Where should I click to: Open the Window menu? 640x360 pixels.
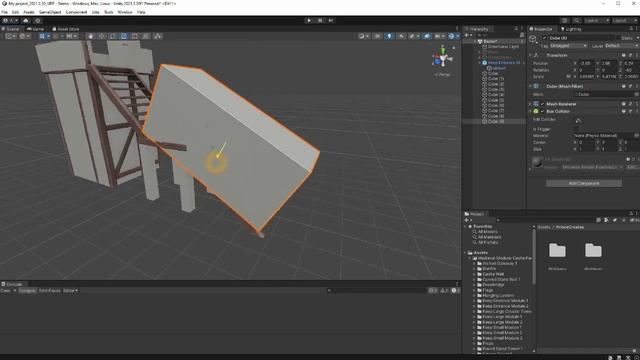click(x=125, y=12)
